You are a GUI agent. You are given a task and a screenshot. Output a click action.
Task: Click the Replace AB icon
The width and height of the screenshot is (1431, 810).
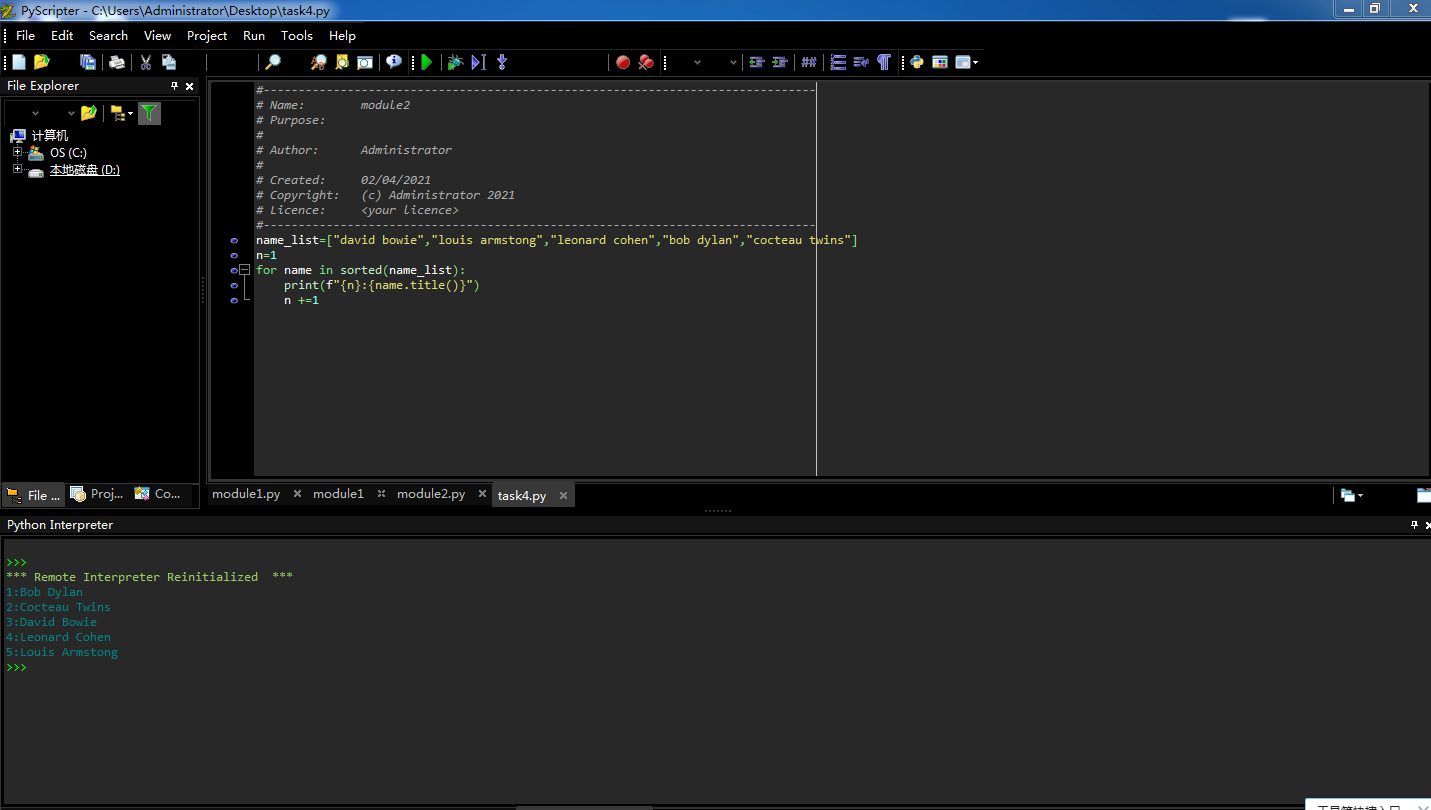coord(318,62)
